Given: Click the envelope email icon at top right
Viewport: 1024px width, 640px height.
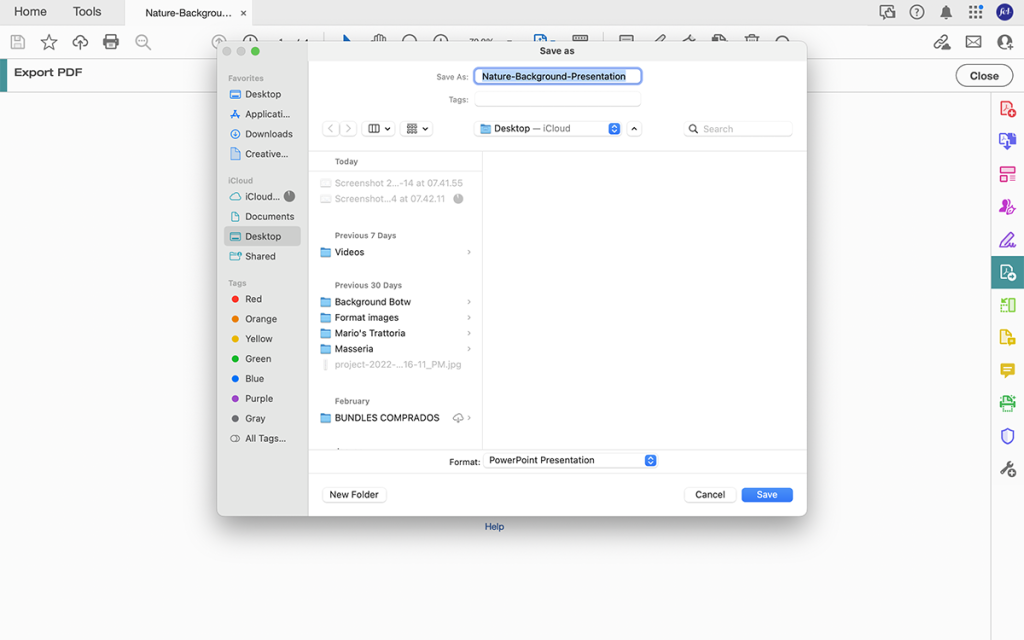Looking at the screenshot, I should pyautogui.click(x=973, y=42).
